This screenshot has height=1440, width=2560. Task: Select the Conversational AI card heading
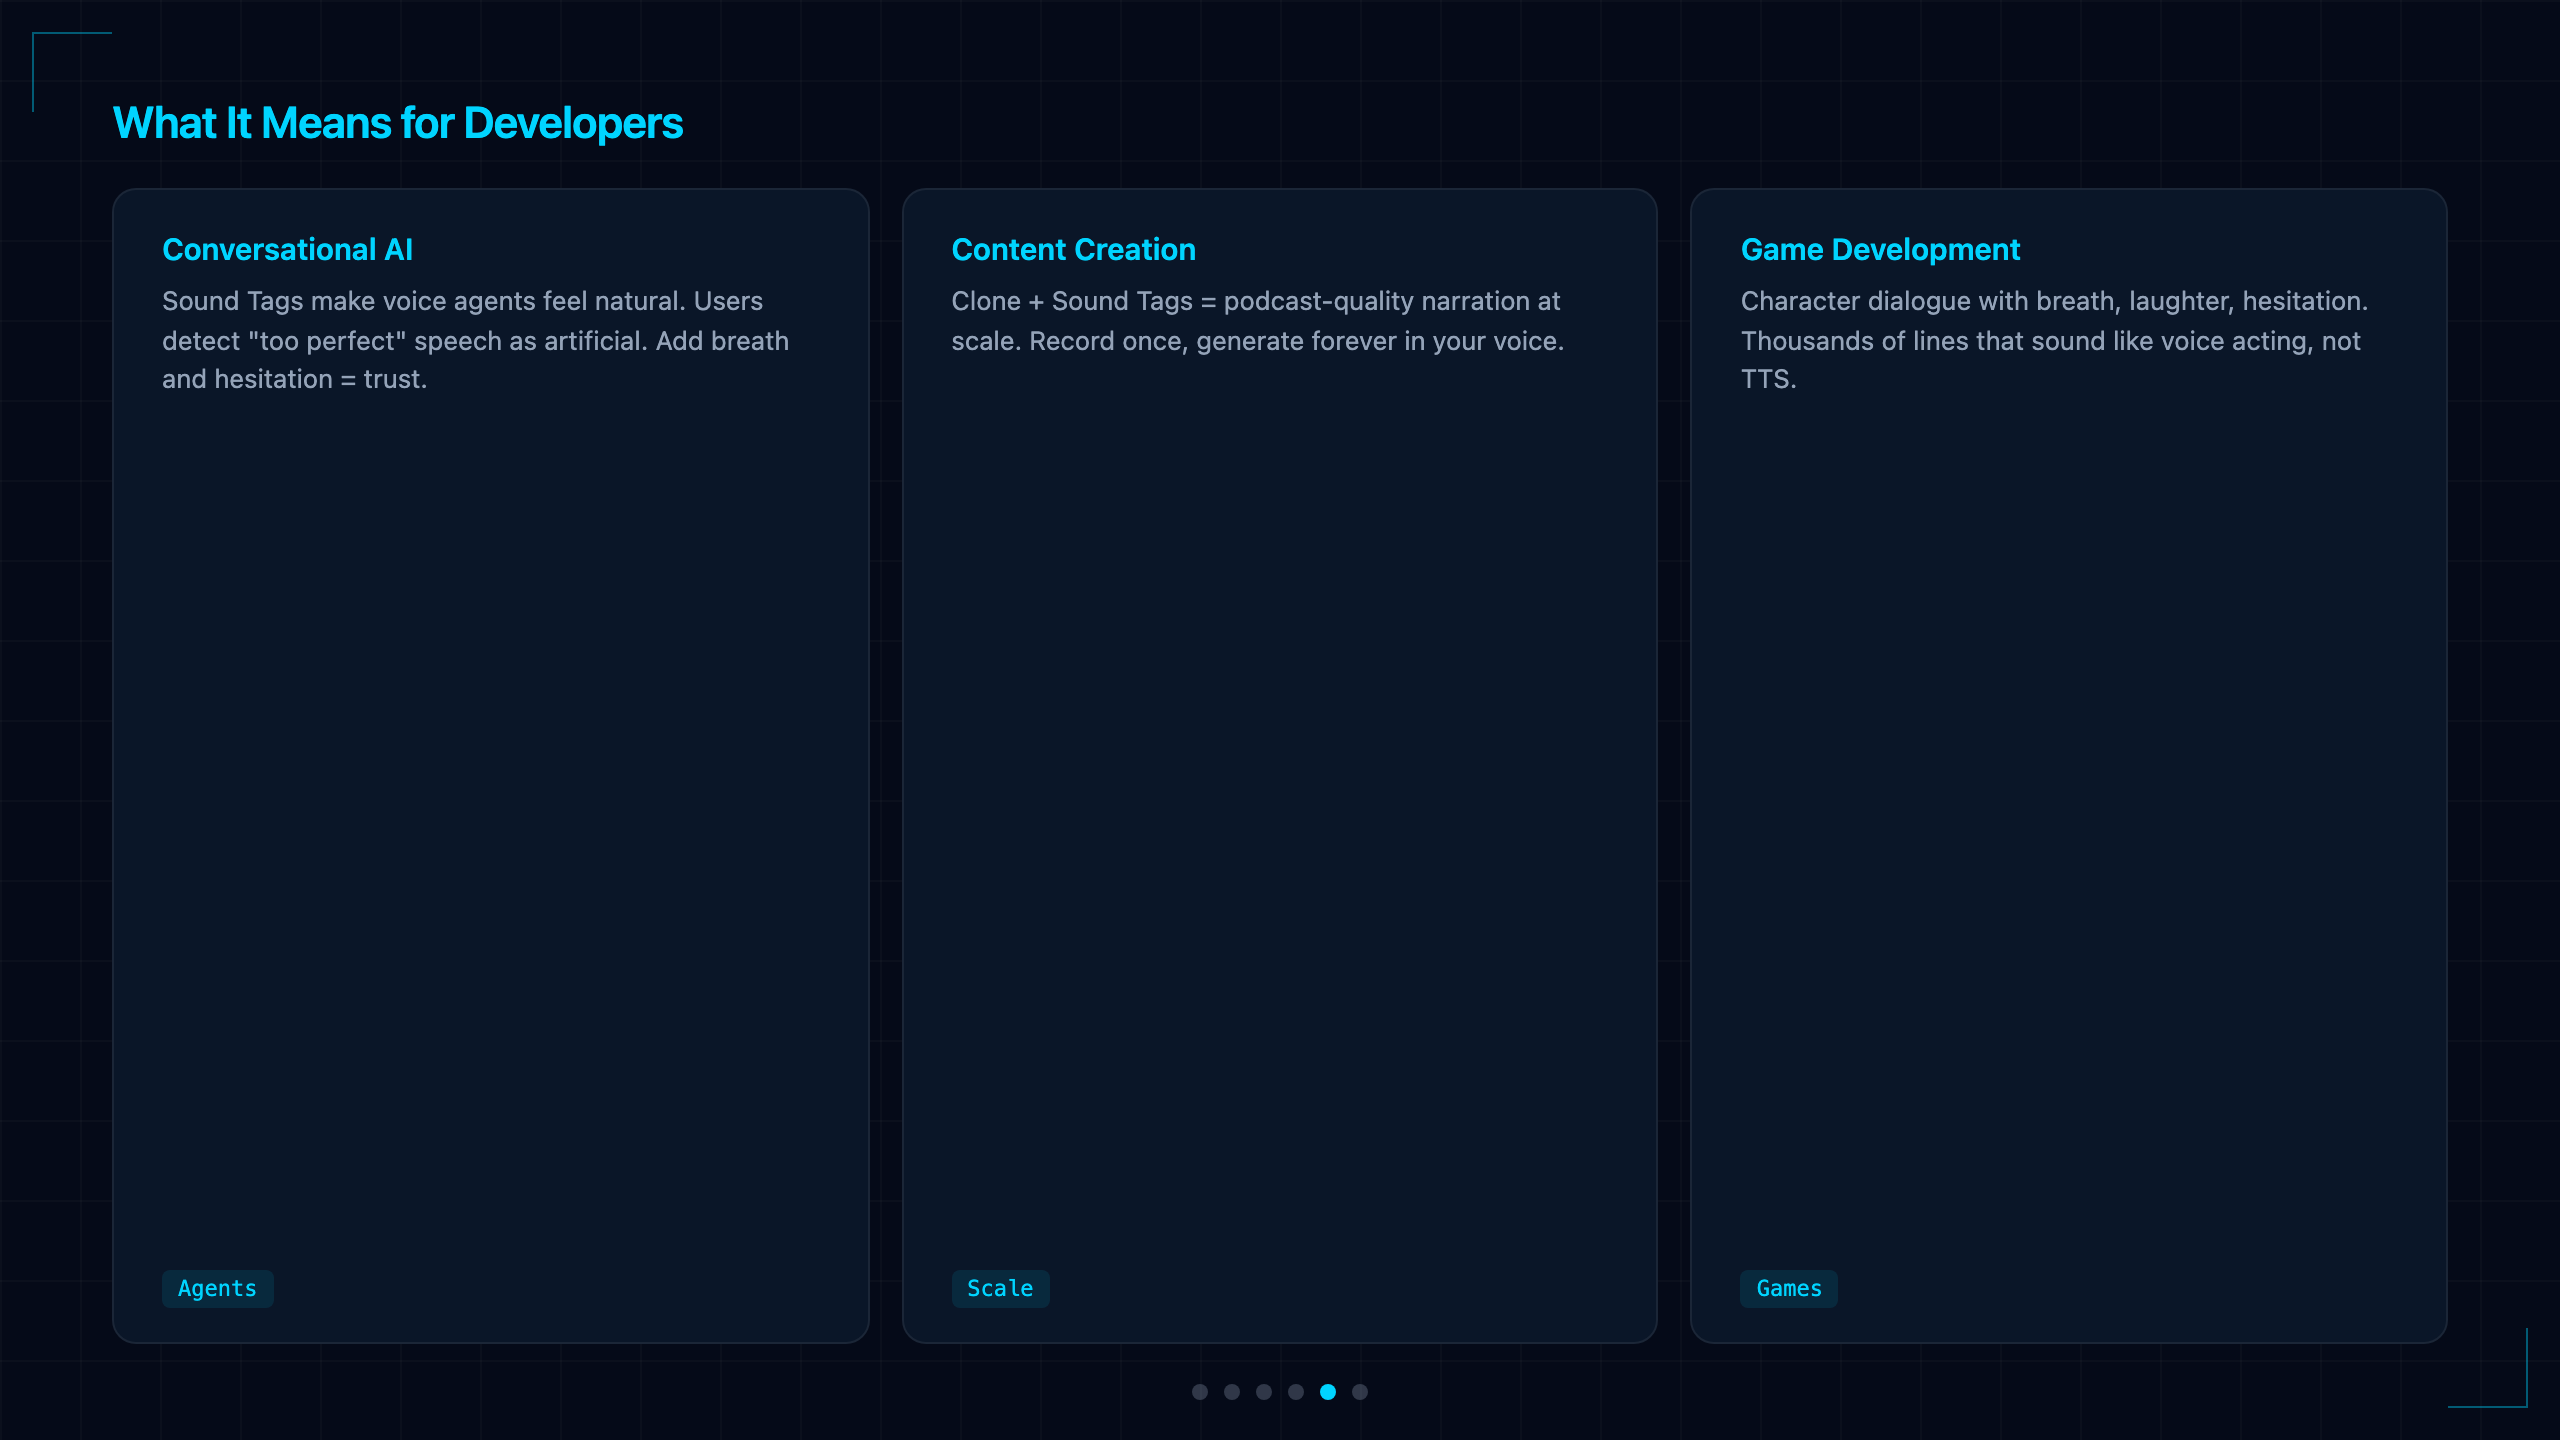click(288, 249)
